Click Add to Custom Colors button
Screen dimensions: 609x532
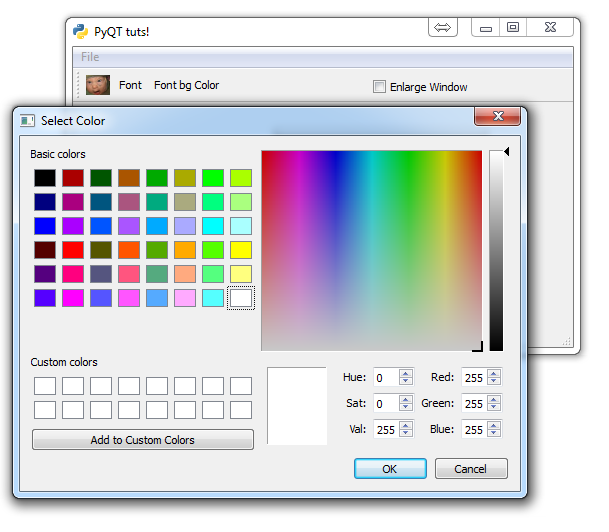click(142, 440)
